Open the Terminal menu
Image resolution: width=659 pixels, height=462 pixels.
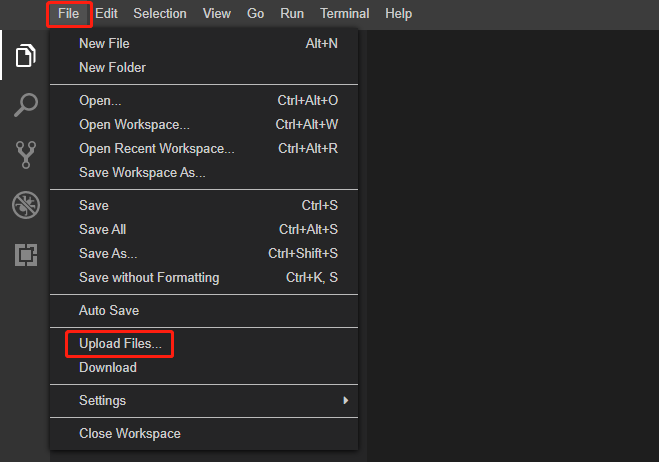pyautogui.click(x=345, y=14)
